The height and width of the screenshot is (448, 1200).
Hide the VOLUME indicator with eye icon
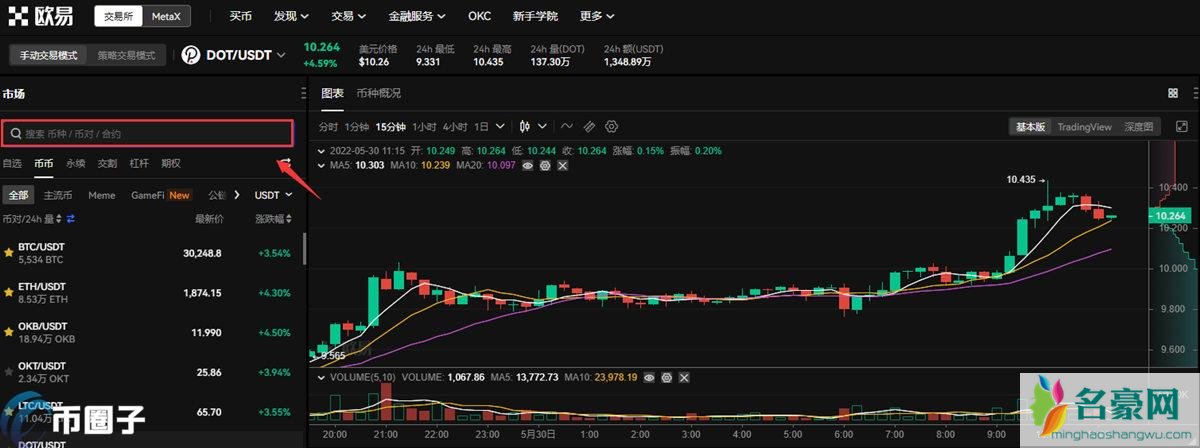[649, 378]
